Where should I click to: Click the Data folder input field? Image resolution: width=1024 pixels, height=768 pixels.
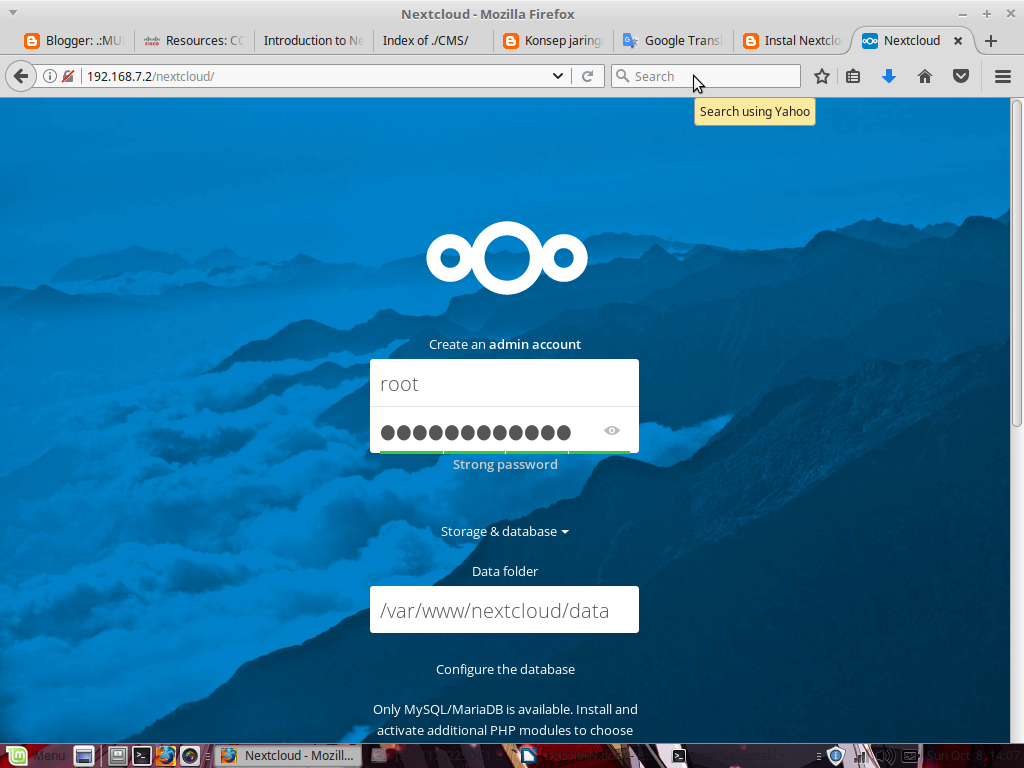click(505, 609)
